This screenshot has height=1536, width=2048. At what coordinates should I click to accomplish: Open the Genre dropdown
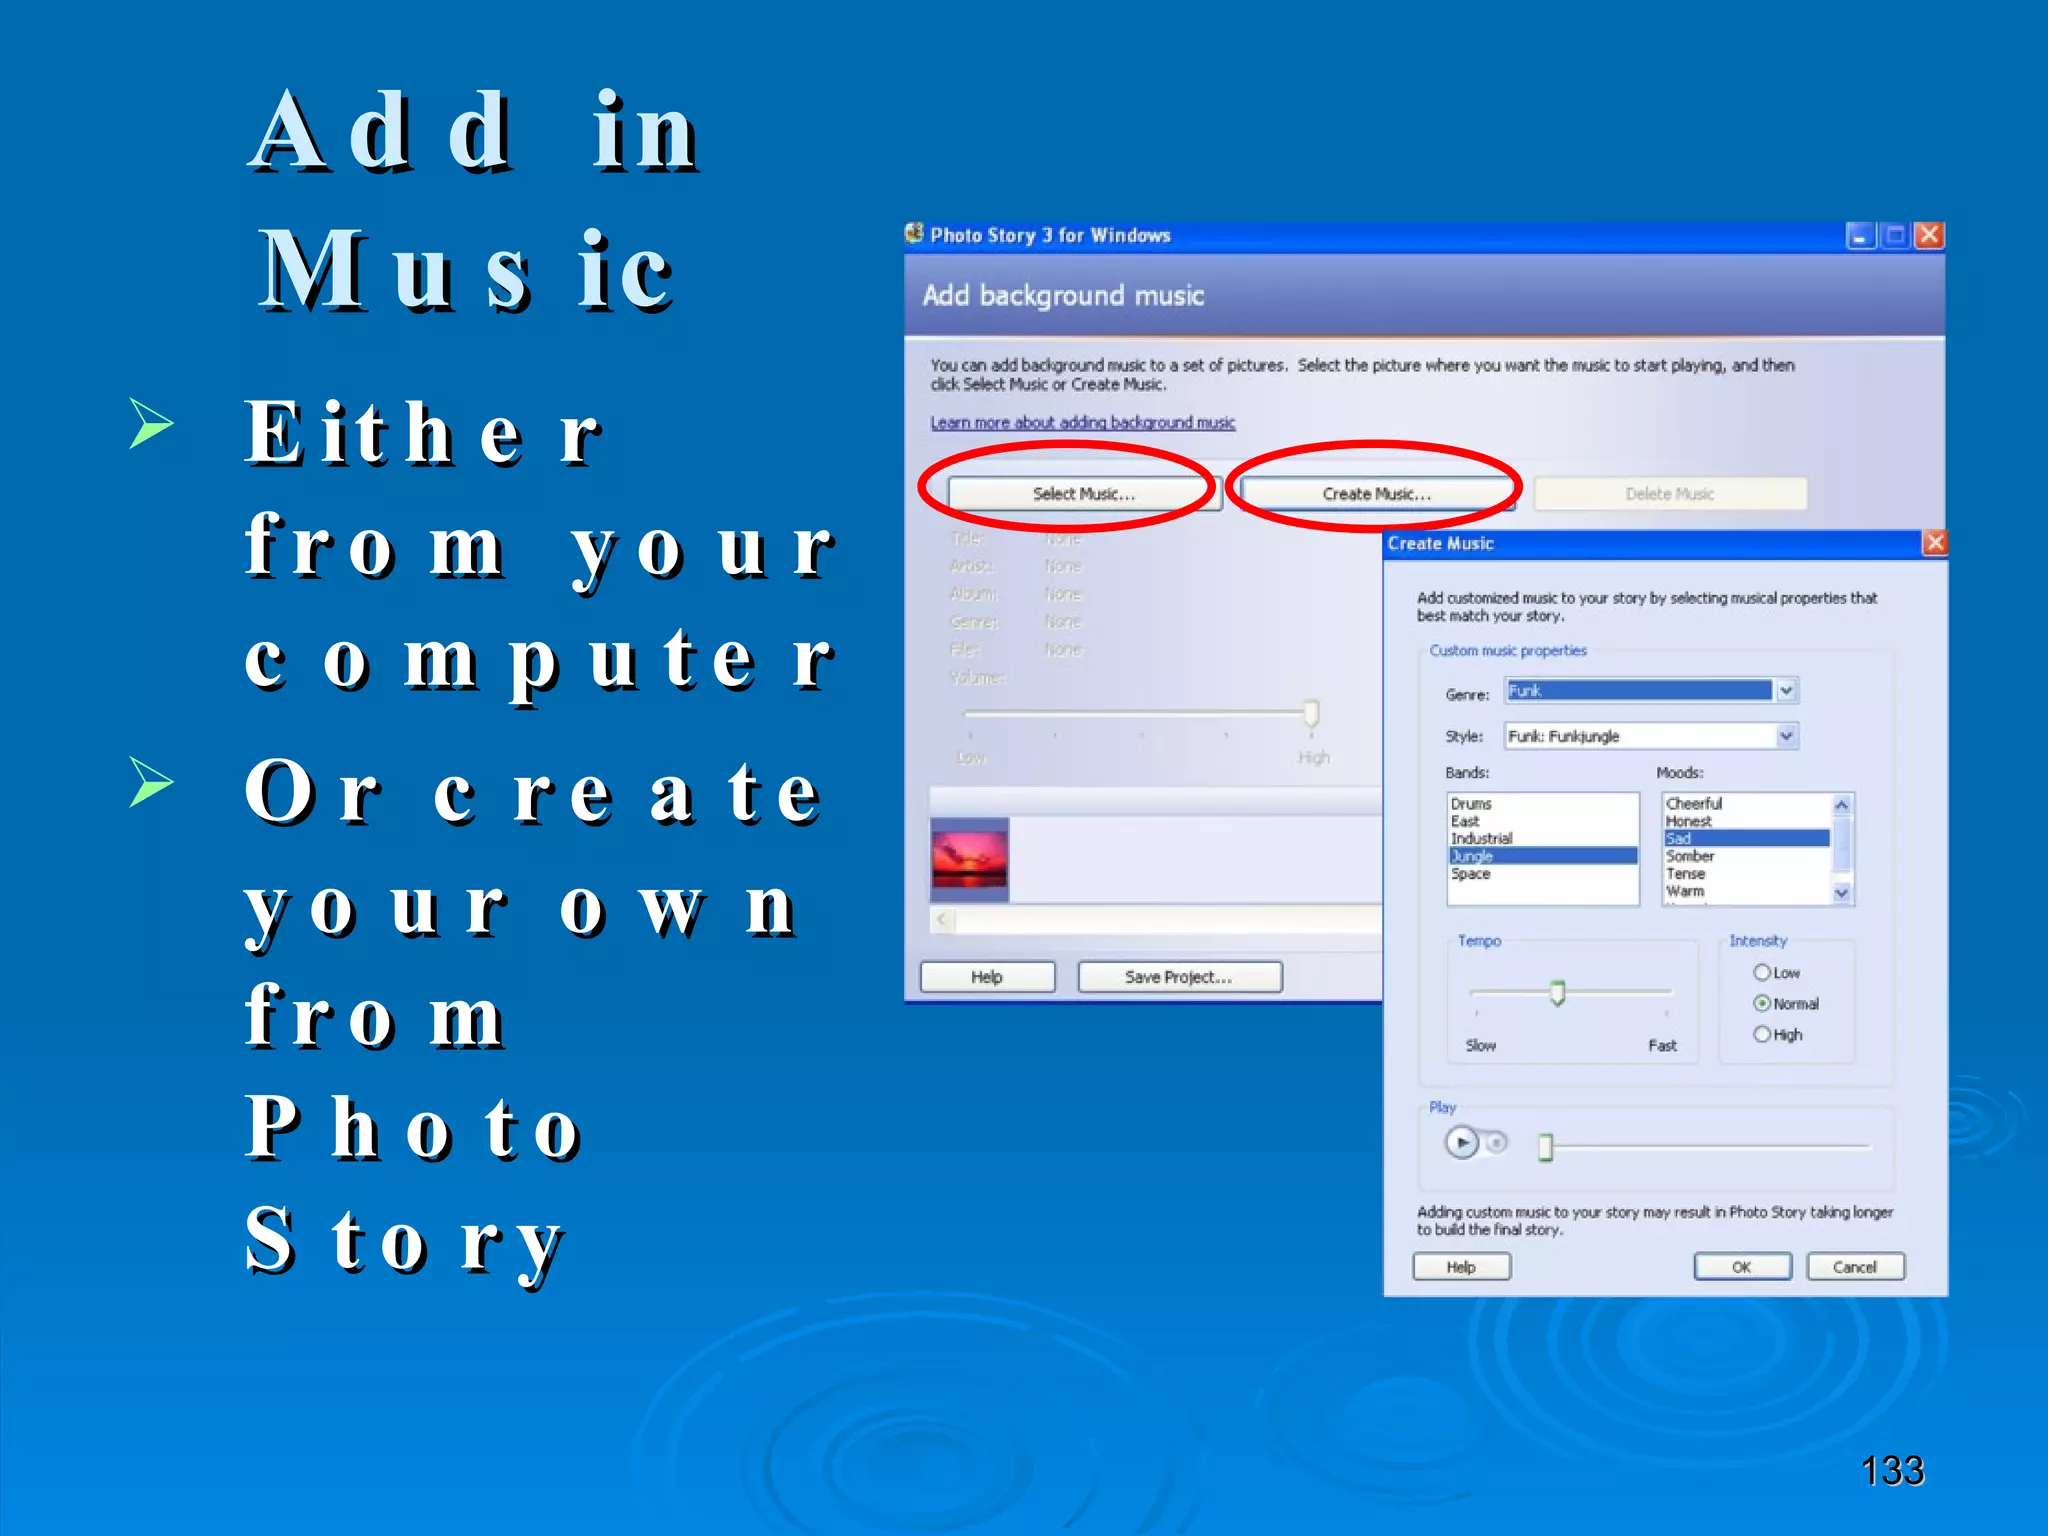[x=1787, y=690]
